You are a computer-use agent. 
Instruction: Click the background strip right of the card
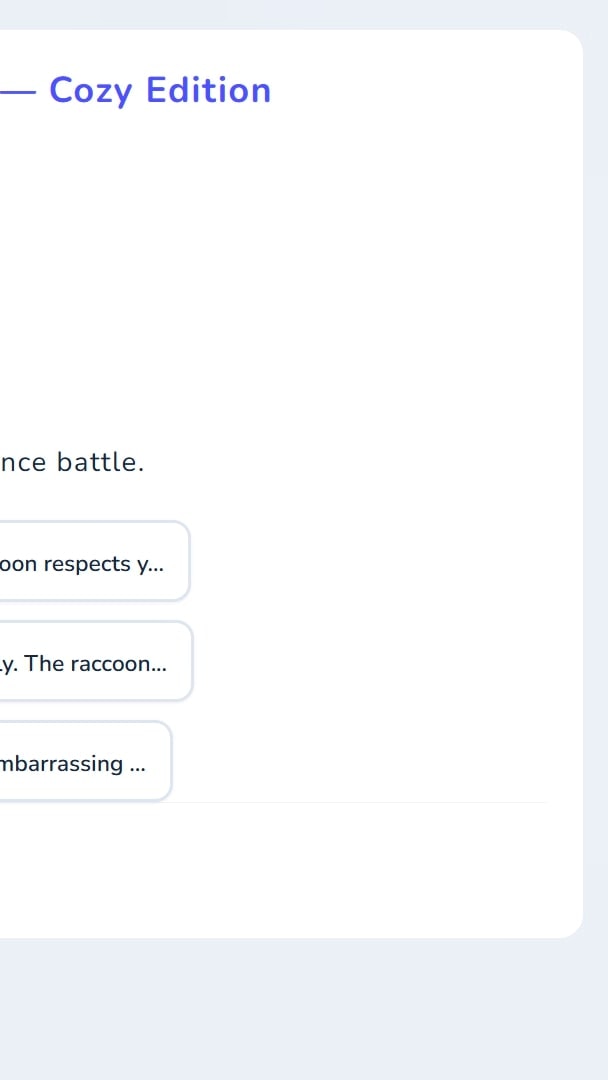pyautogui.click(x=596, y=500)
